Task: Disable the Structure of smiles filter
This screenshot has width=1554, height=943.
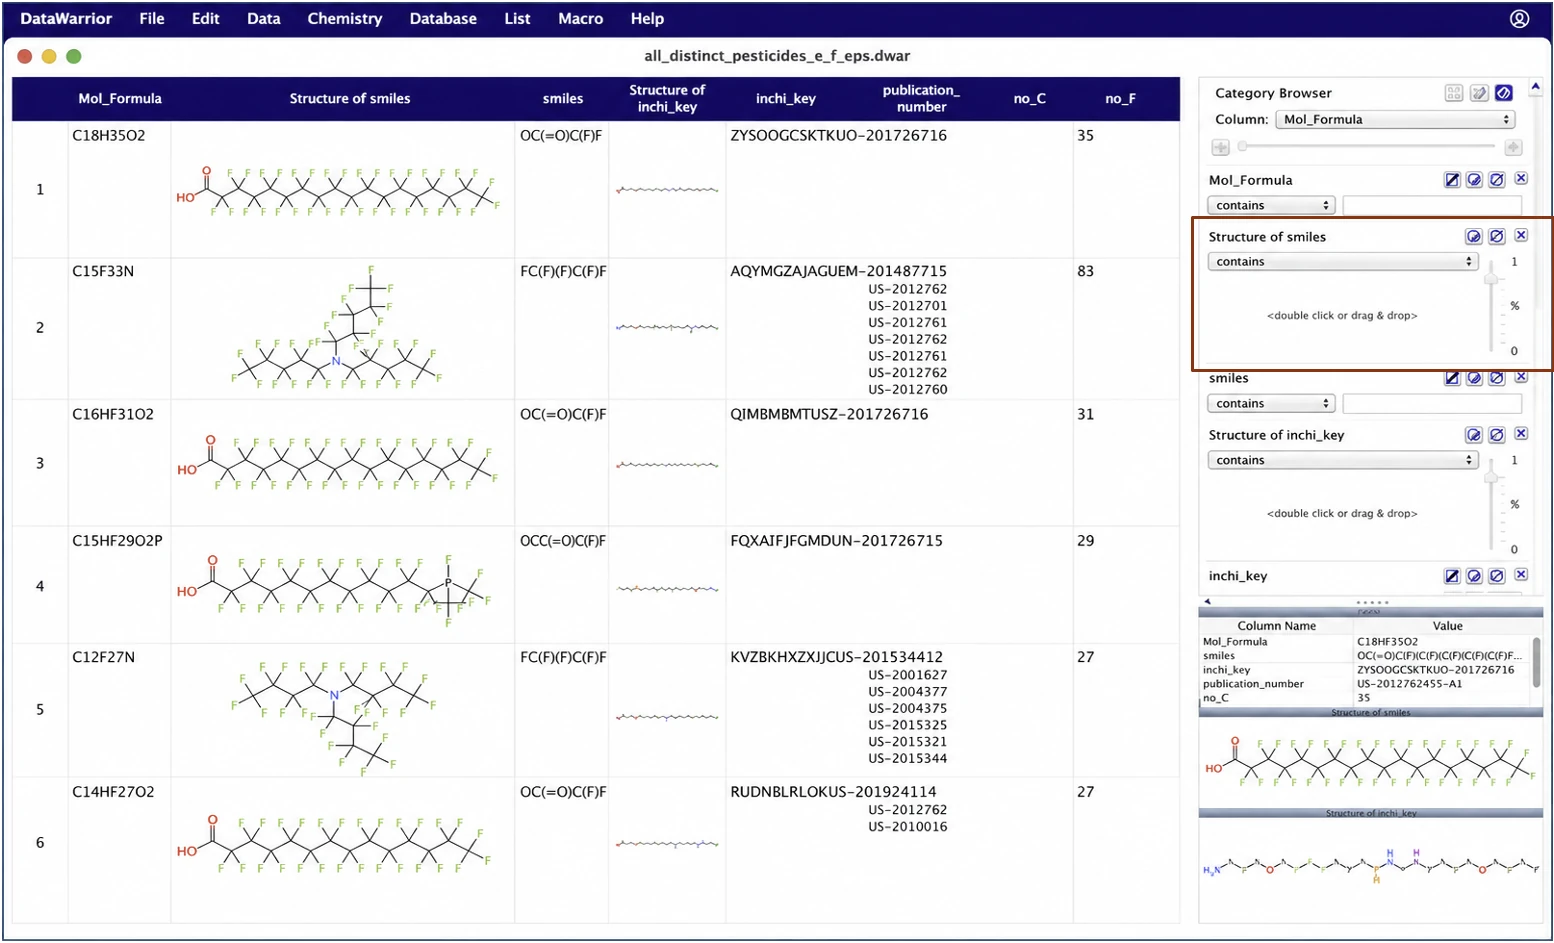Action: point(1497,237)
